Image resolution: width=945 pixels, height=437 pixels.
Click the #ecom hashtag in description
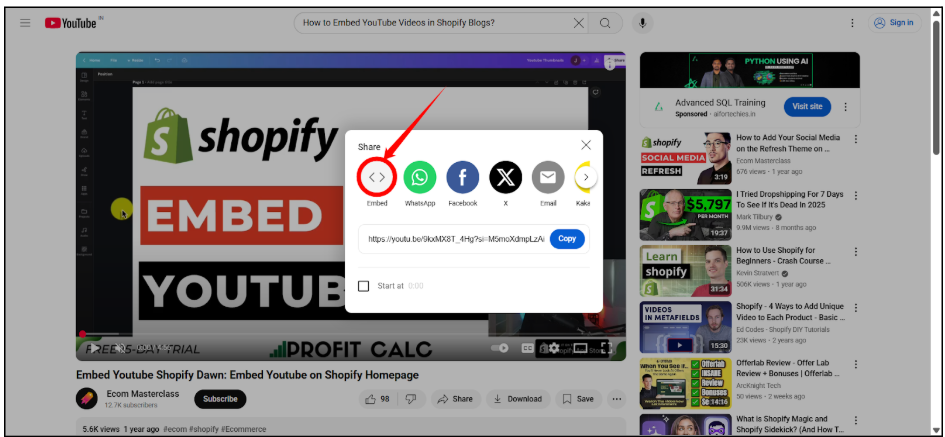point(175,429)
